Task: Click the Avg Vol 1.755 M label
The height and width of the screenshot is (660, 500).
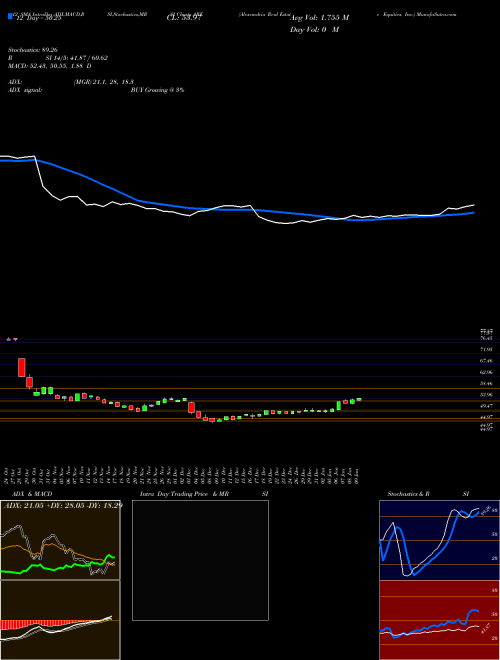Action: point(319,18)
